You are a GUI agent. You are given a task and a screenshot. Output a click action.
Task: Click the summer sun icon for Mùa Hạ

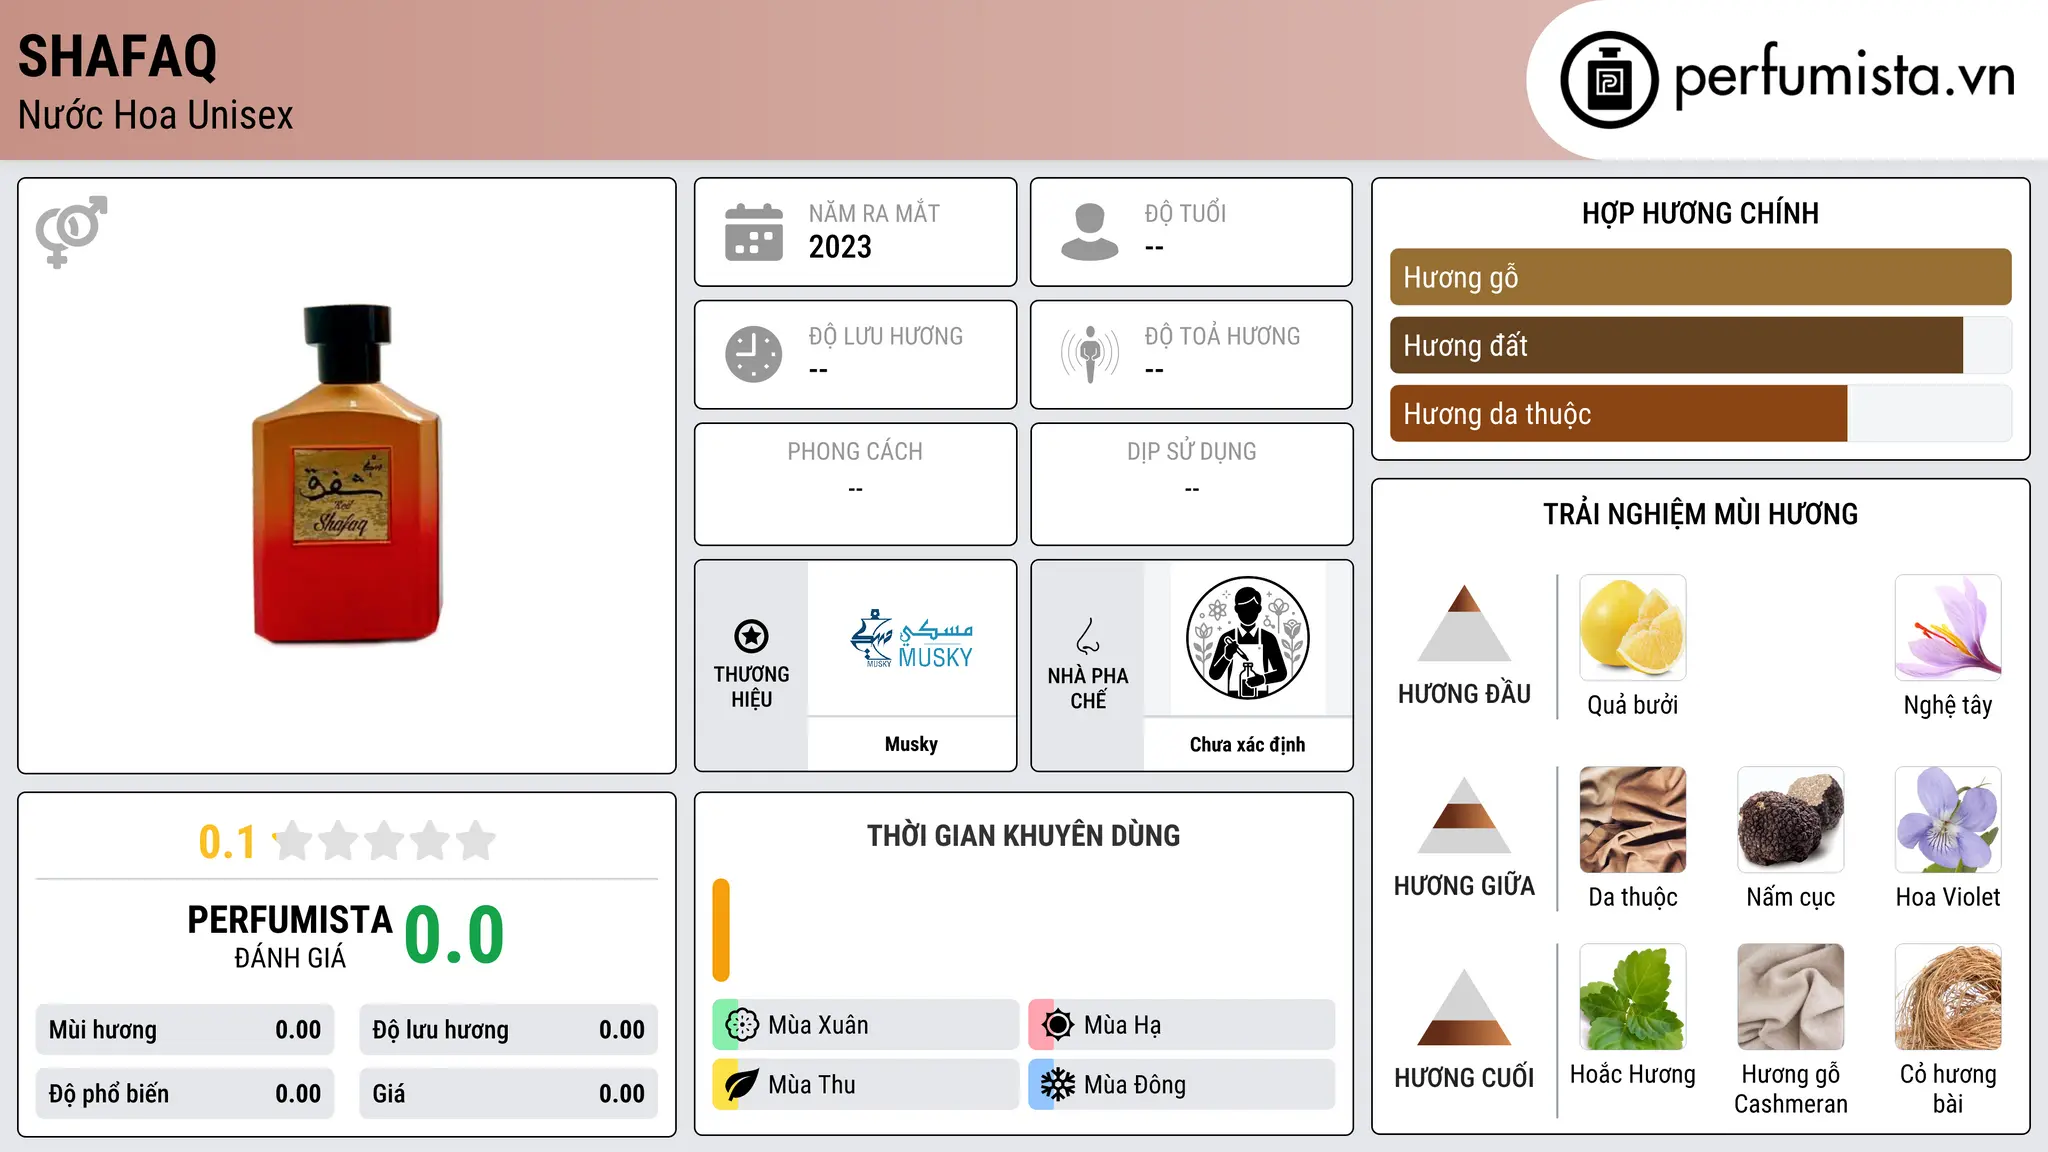[x=1057, y=1025]
